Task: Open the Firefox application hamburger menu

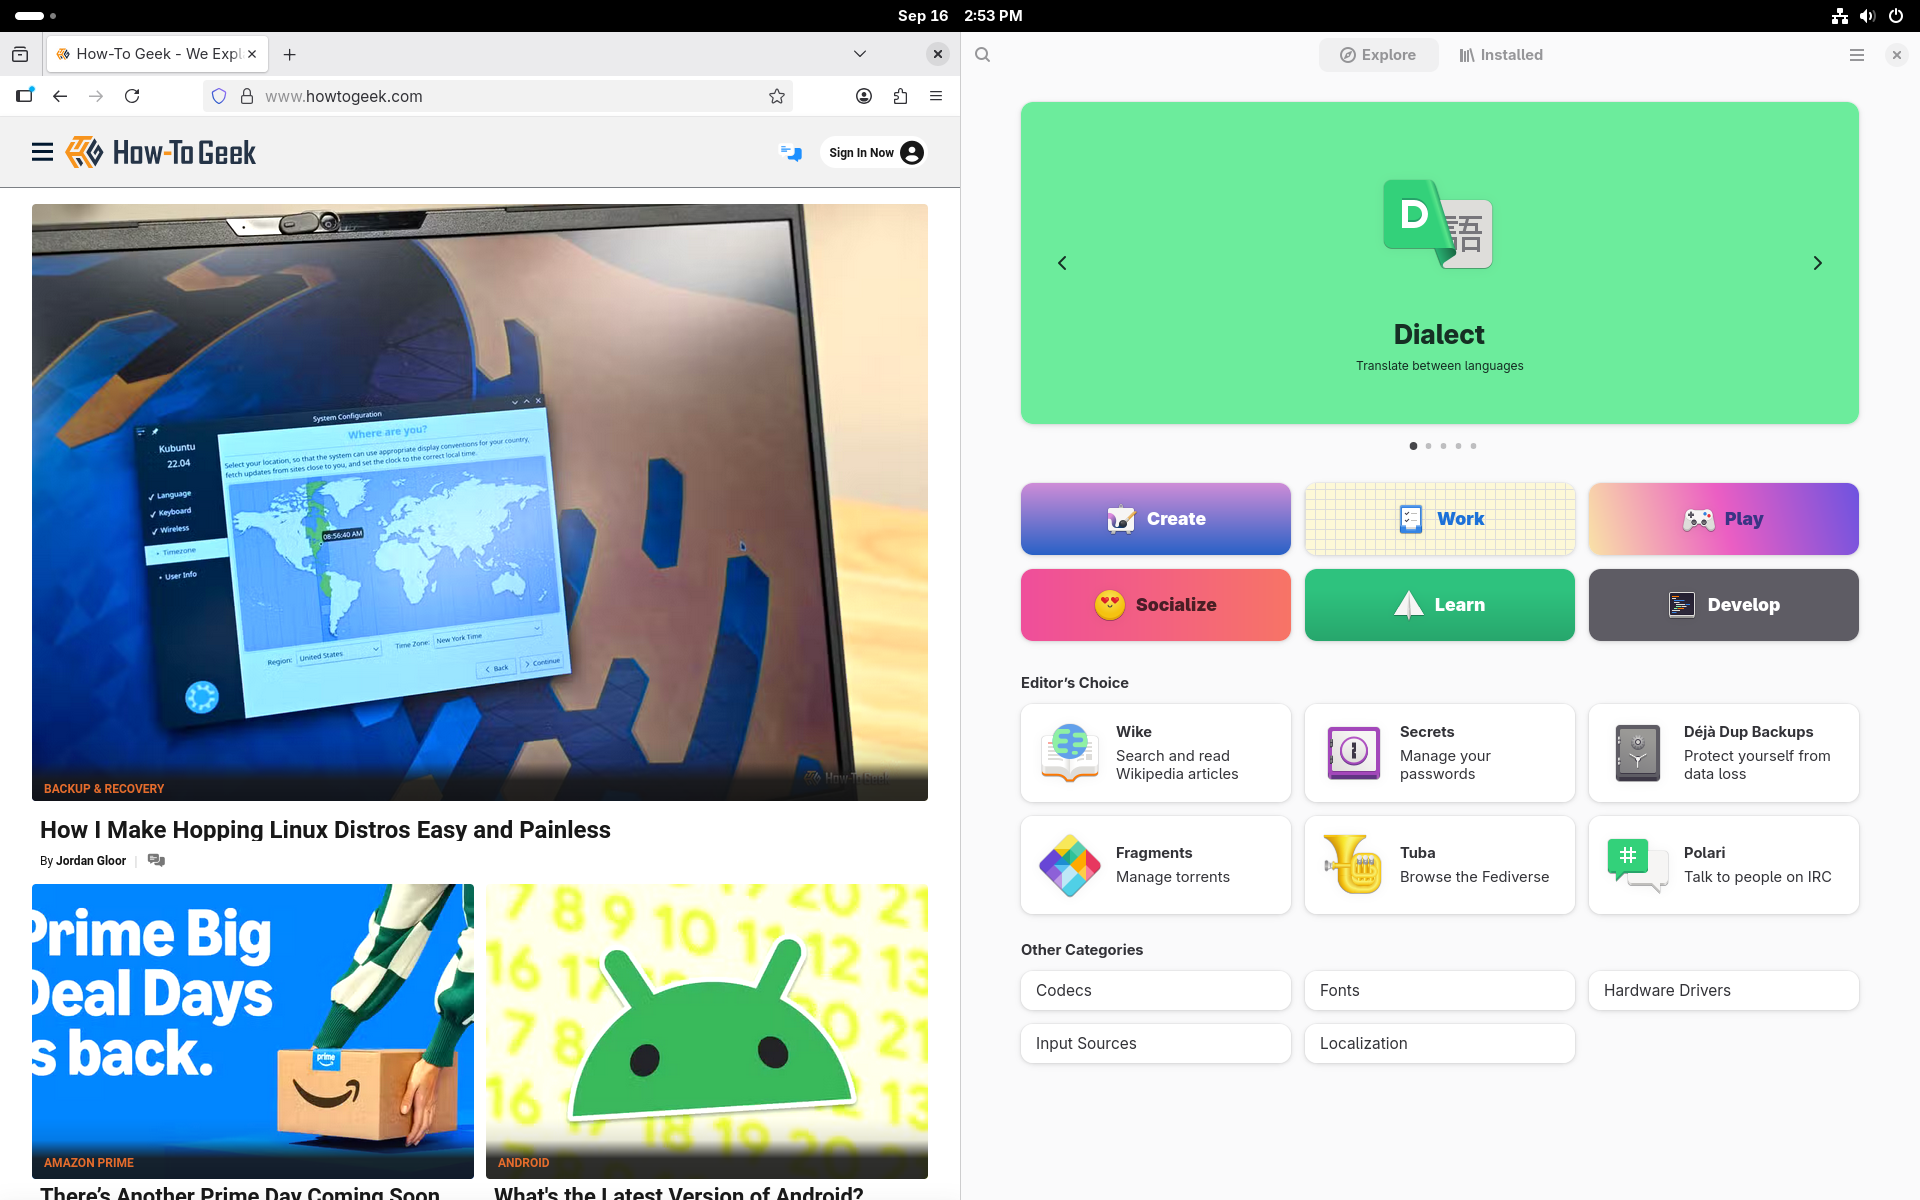Action: pyautogui.click(x=936, y=96)
